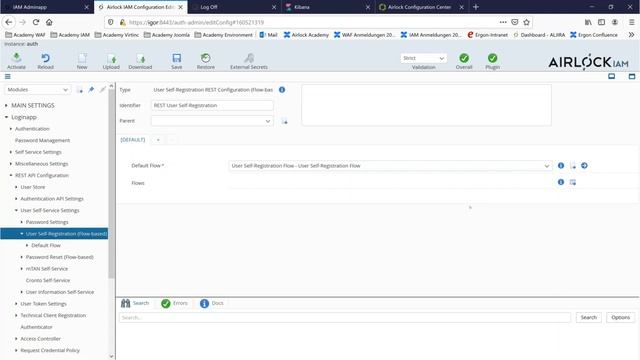The image size is (640, 360).
Task: Expand Self Service Settings node
Action: (x=11, y=152)
